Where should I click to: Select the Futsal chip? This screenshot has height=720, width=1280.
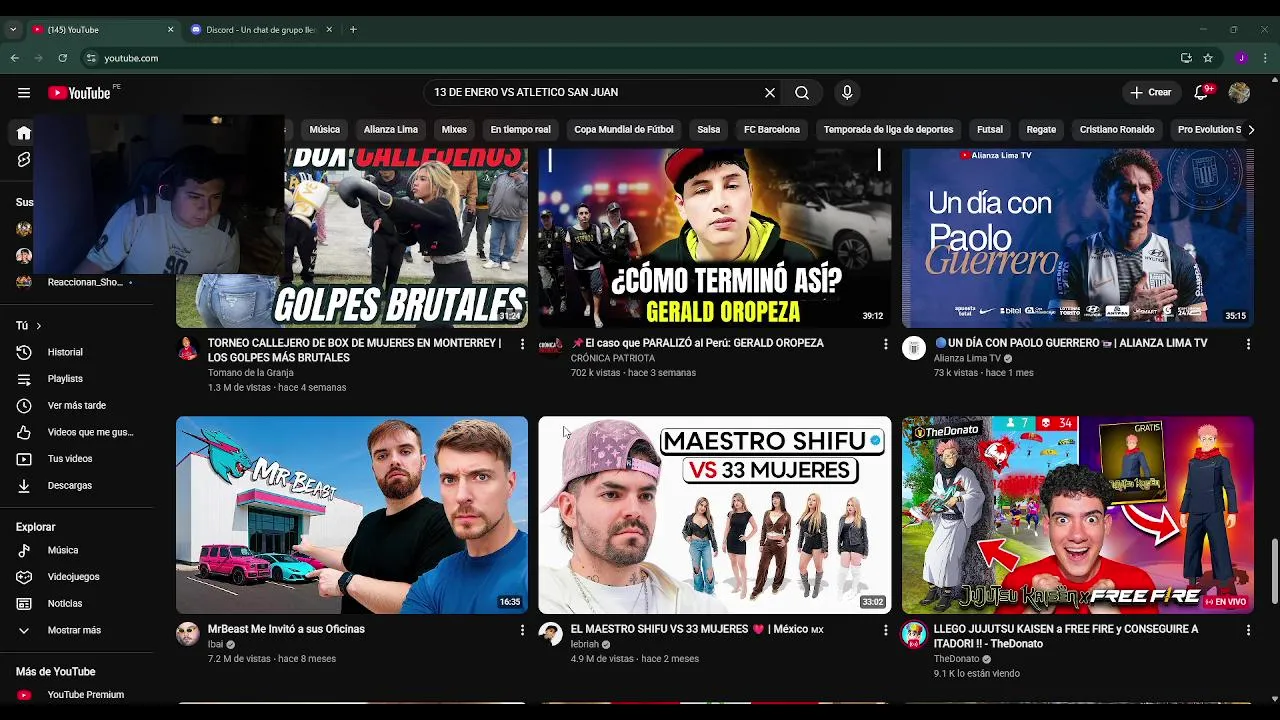point(990,130)
